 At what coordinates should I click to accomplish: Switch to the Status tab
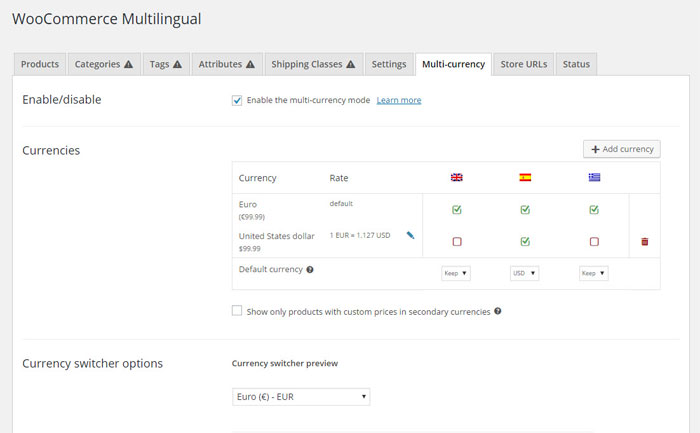tap(576, 64)
